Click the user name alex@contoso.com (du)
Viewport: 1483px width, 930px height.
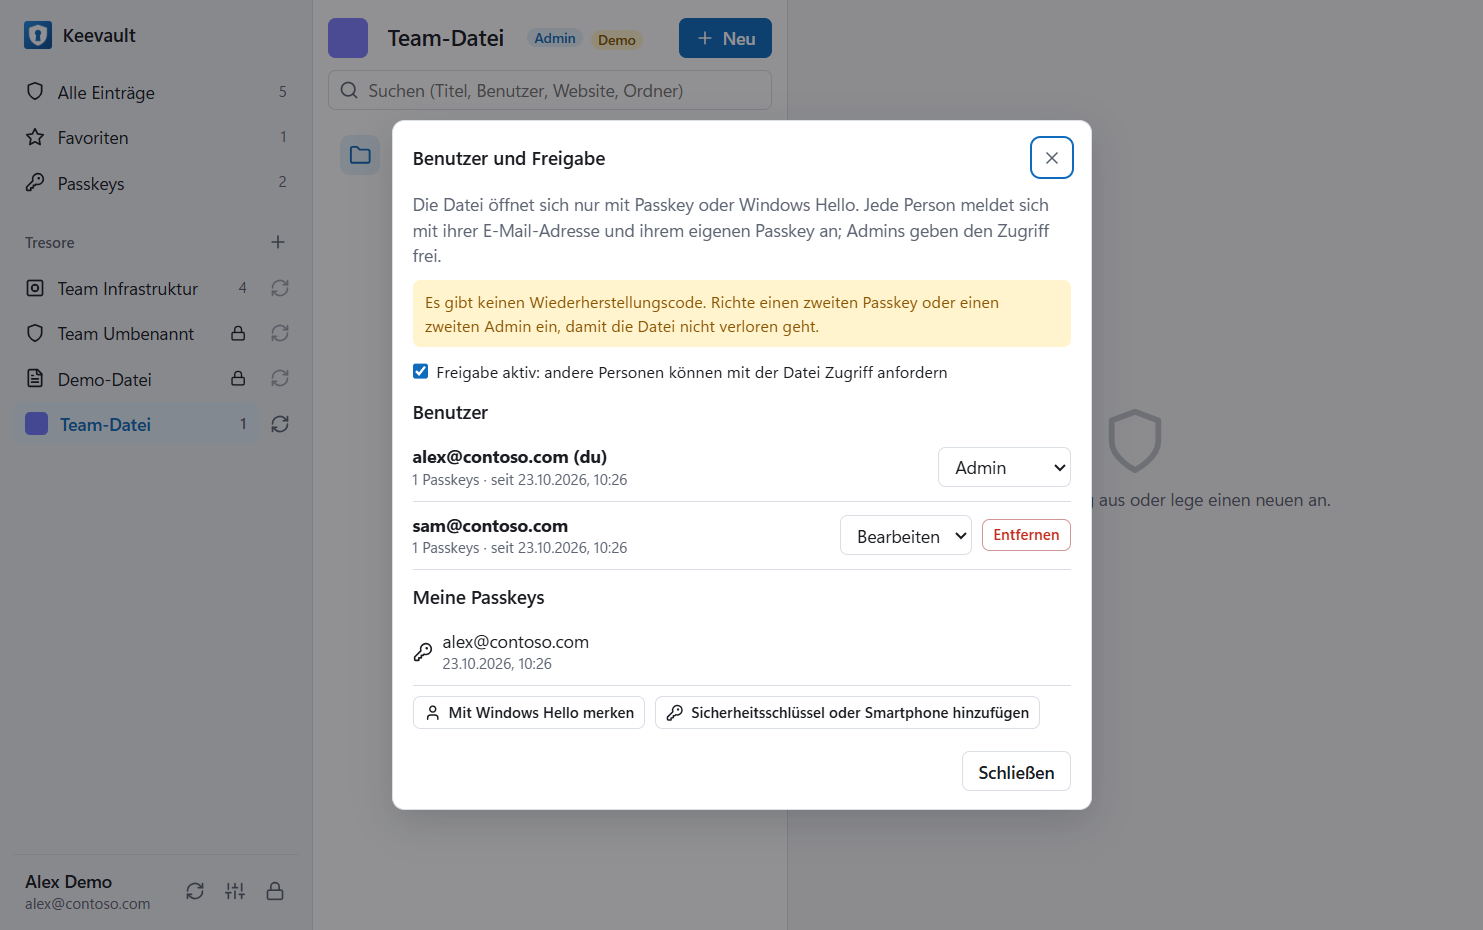pos(510,457)
